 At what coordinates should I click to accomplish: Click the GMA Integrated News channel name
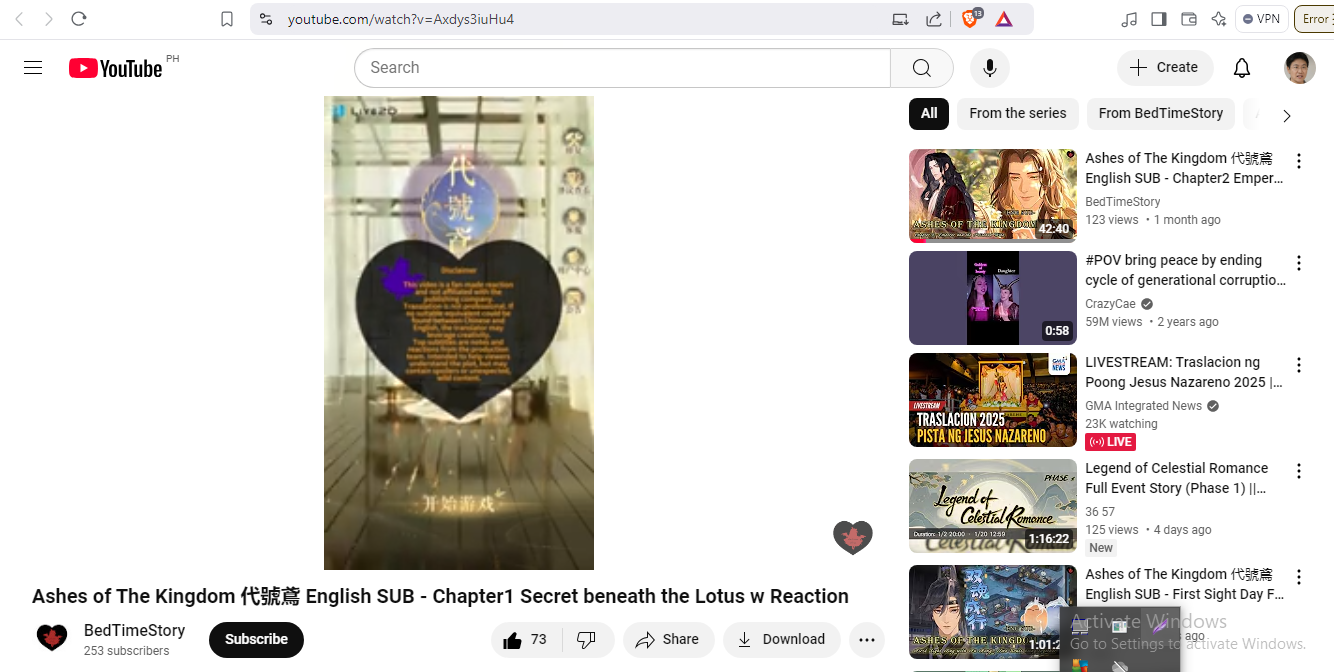1144,406
